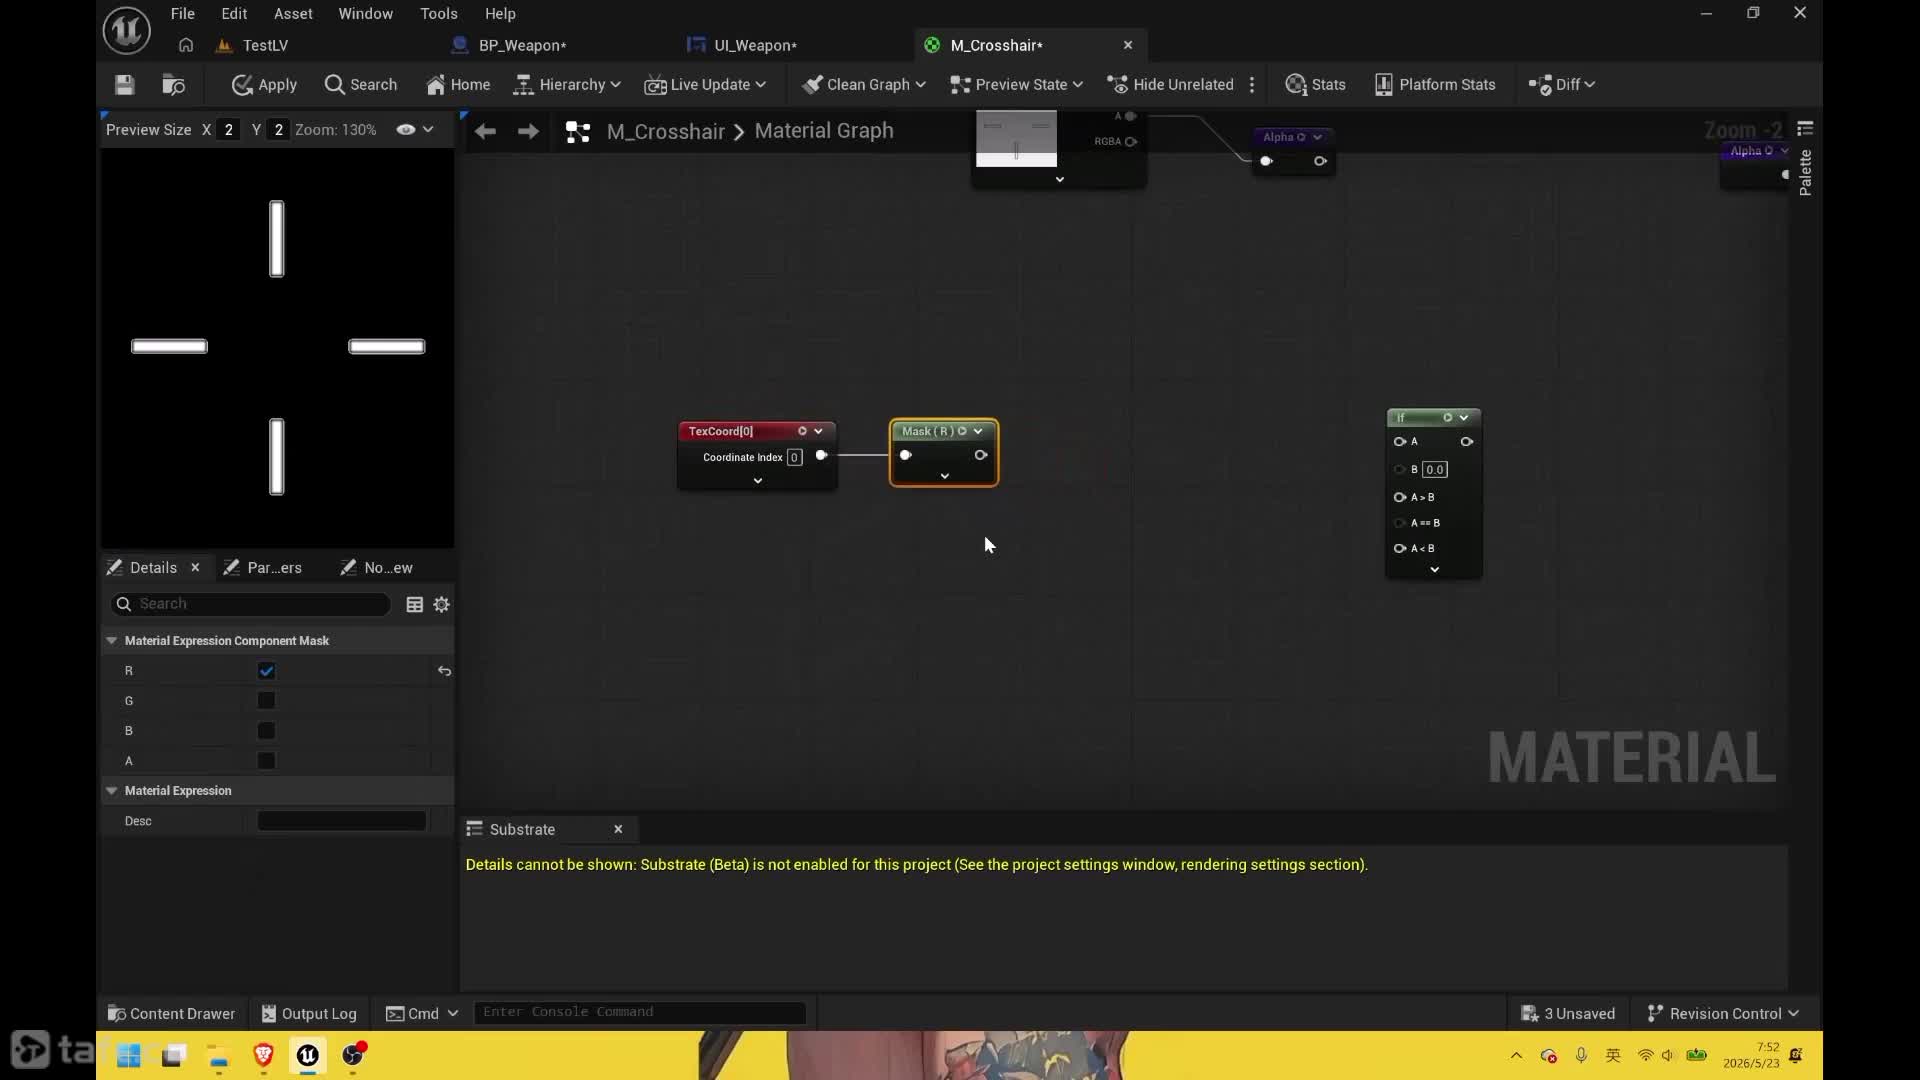Open the Asset menu
This screenshot has width=1920, height=1080.
(293, 14)
